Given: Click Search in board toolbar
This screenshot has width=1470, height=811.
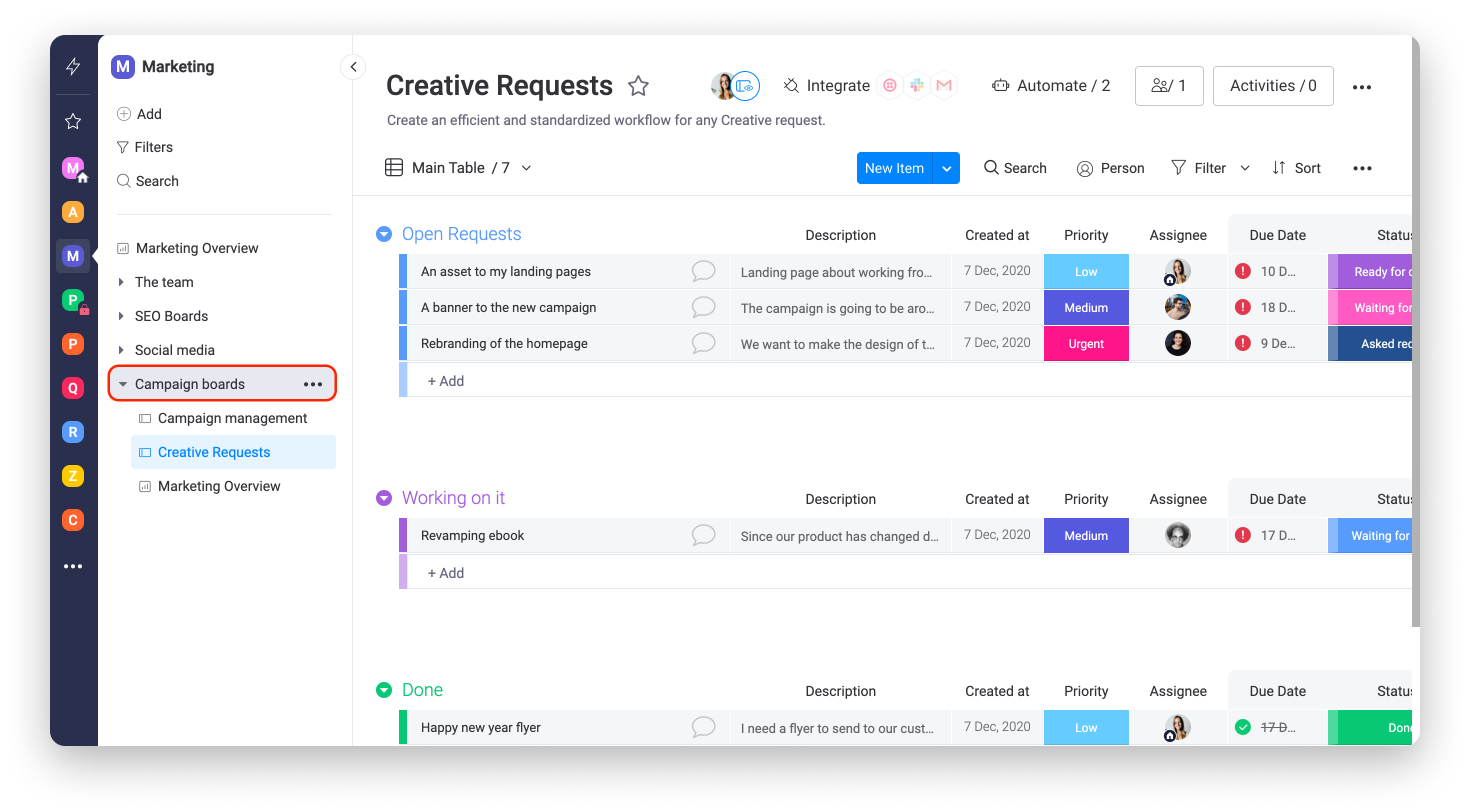Looking at the screenshot, I should coord(1015,168).
